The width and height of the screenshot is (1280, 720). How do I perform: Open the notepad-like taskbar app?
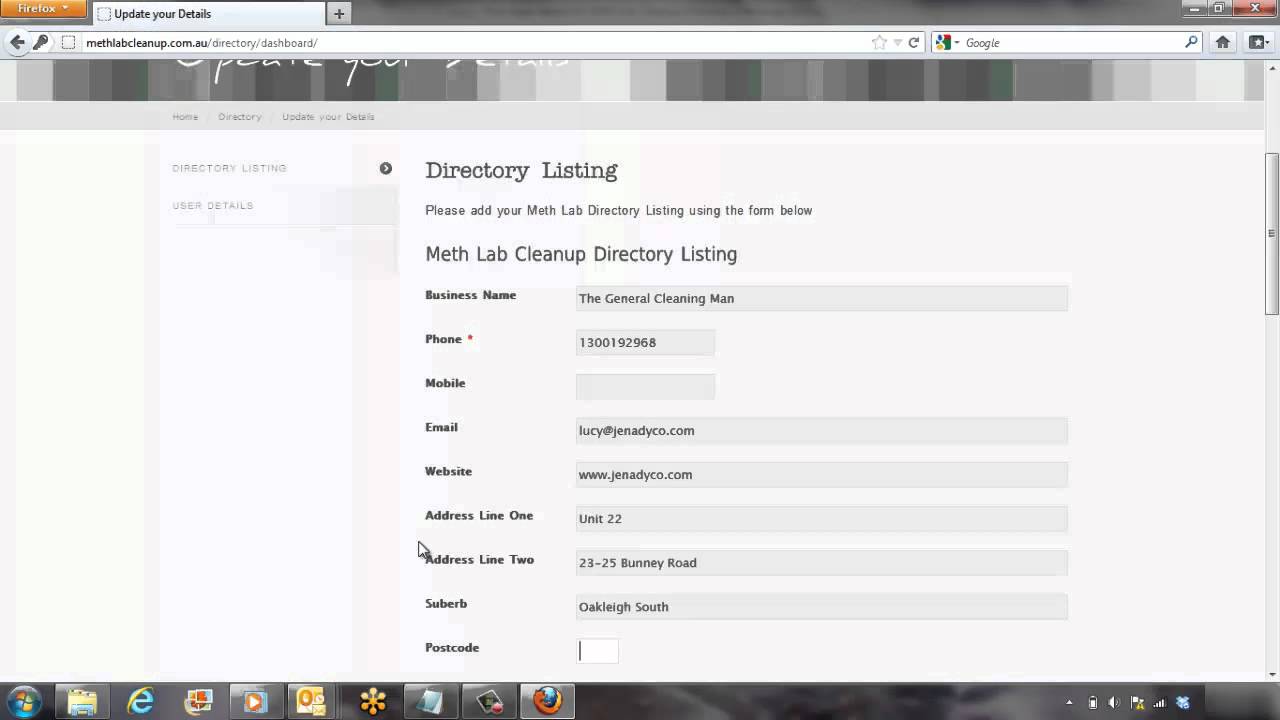(x=431, y=701)
